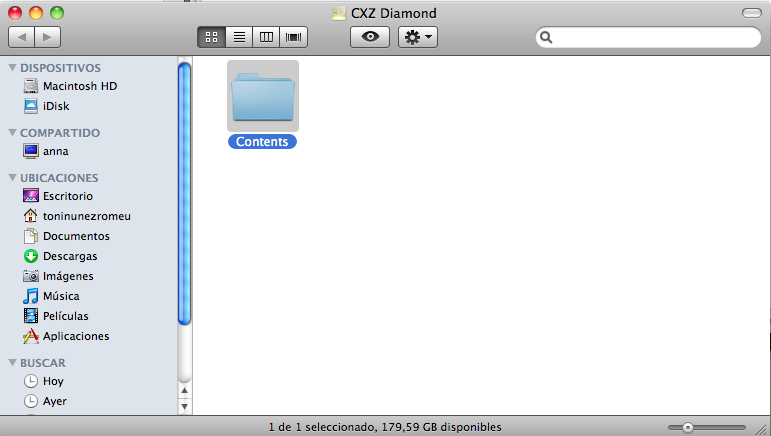The width and height of the screenshot is (771, 436).
Task: Open the Música note icon
Action: [x=30, y=296]
